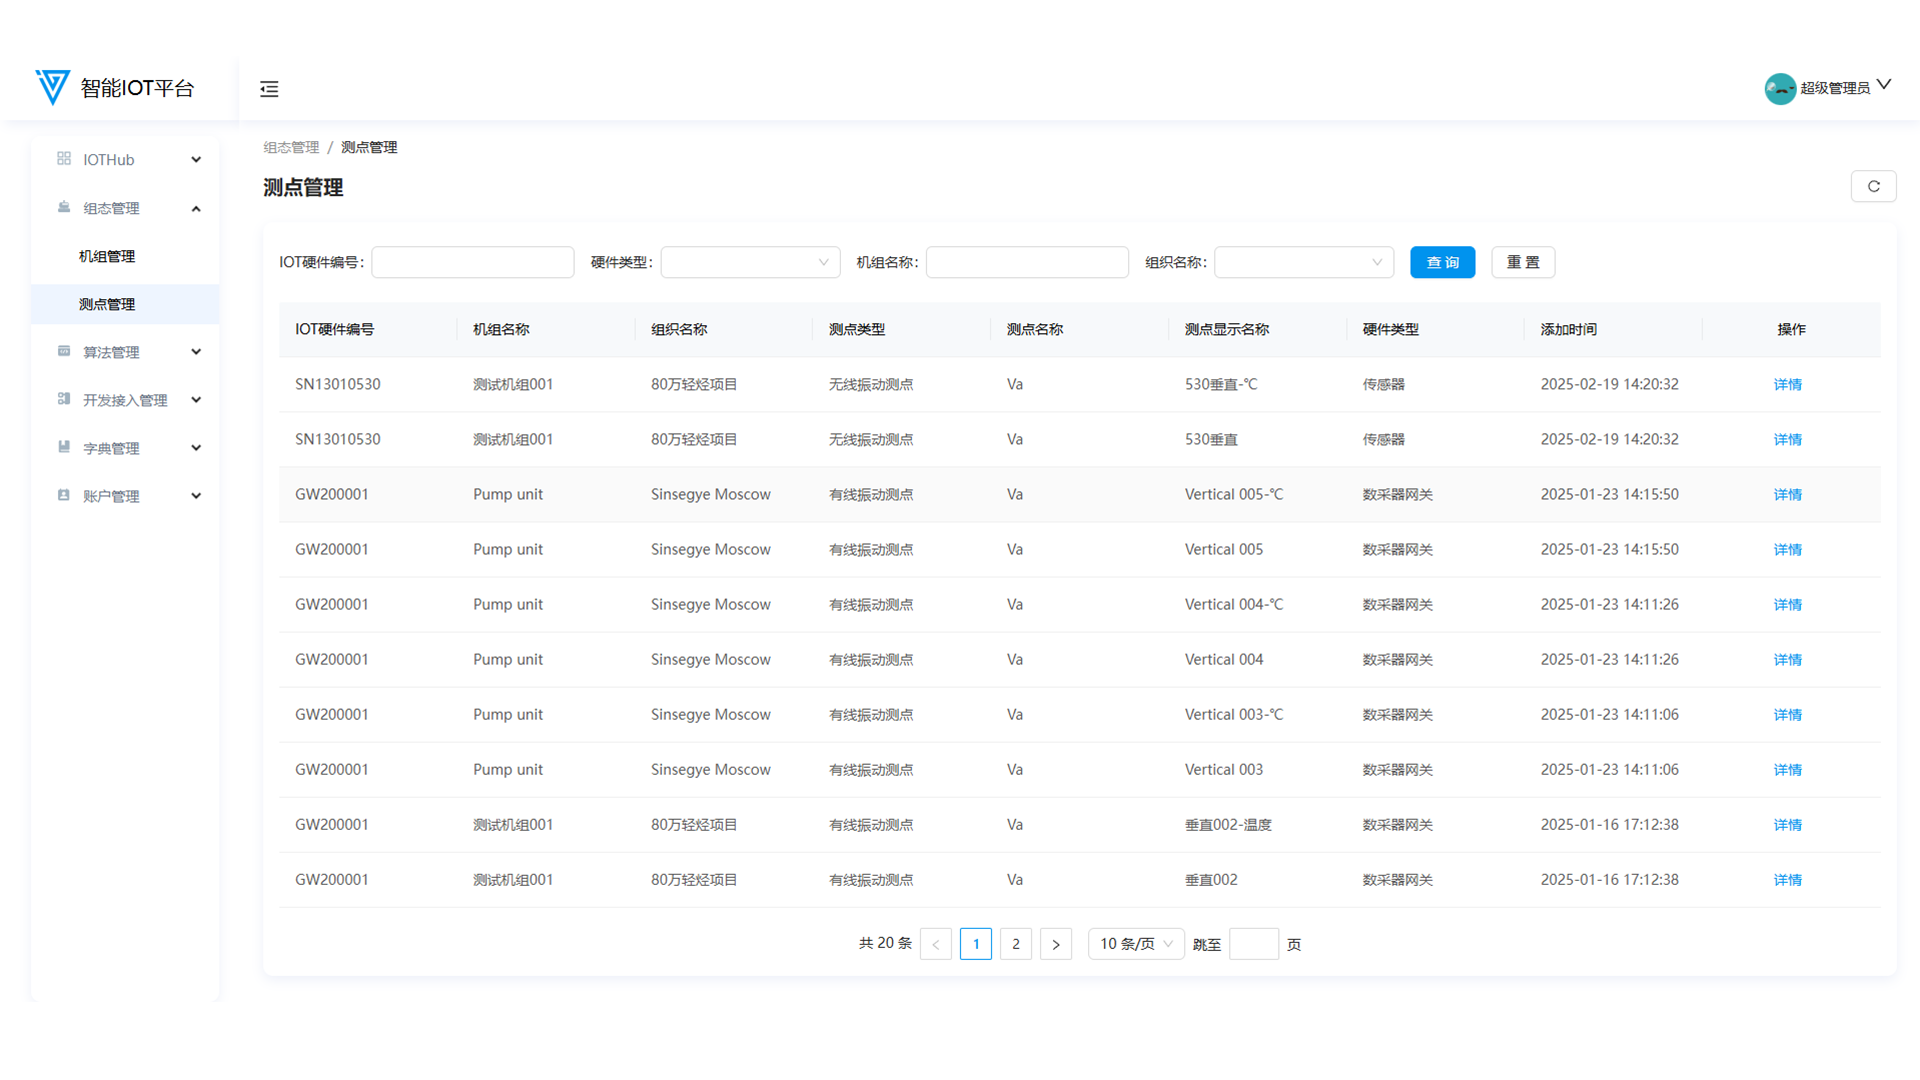Collapse the 组态管理 menu chevron
The width and height of the screenshot is (1920, 1080).
[x=196, y=208]
